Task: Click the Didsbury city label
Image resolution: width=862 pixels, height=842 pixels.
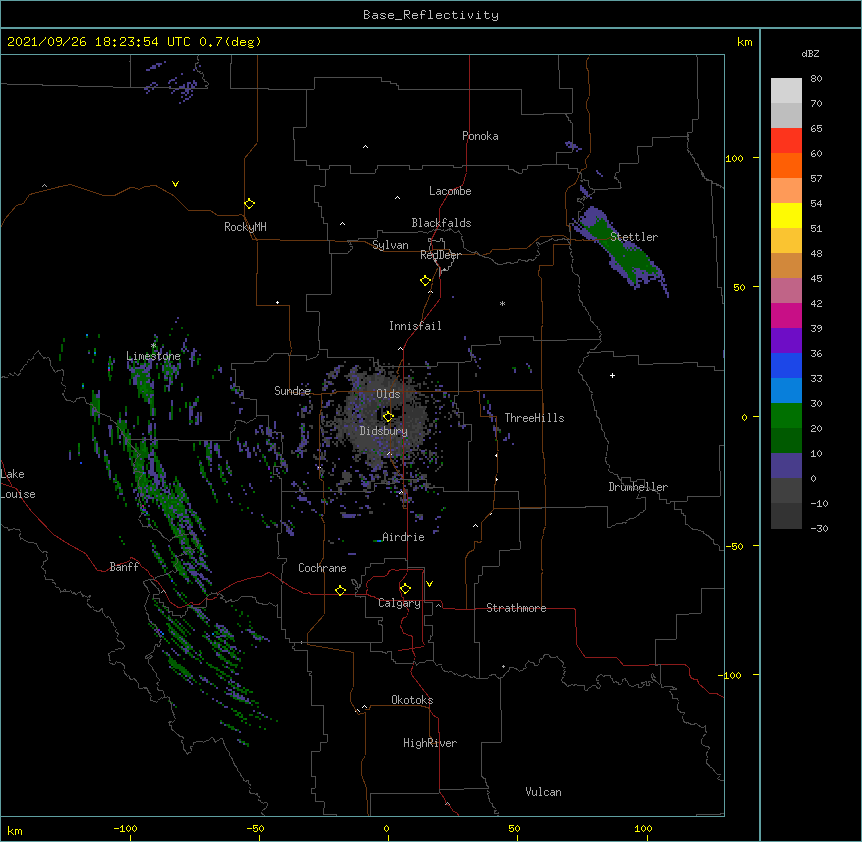Action: 384,431
